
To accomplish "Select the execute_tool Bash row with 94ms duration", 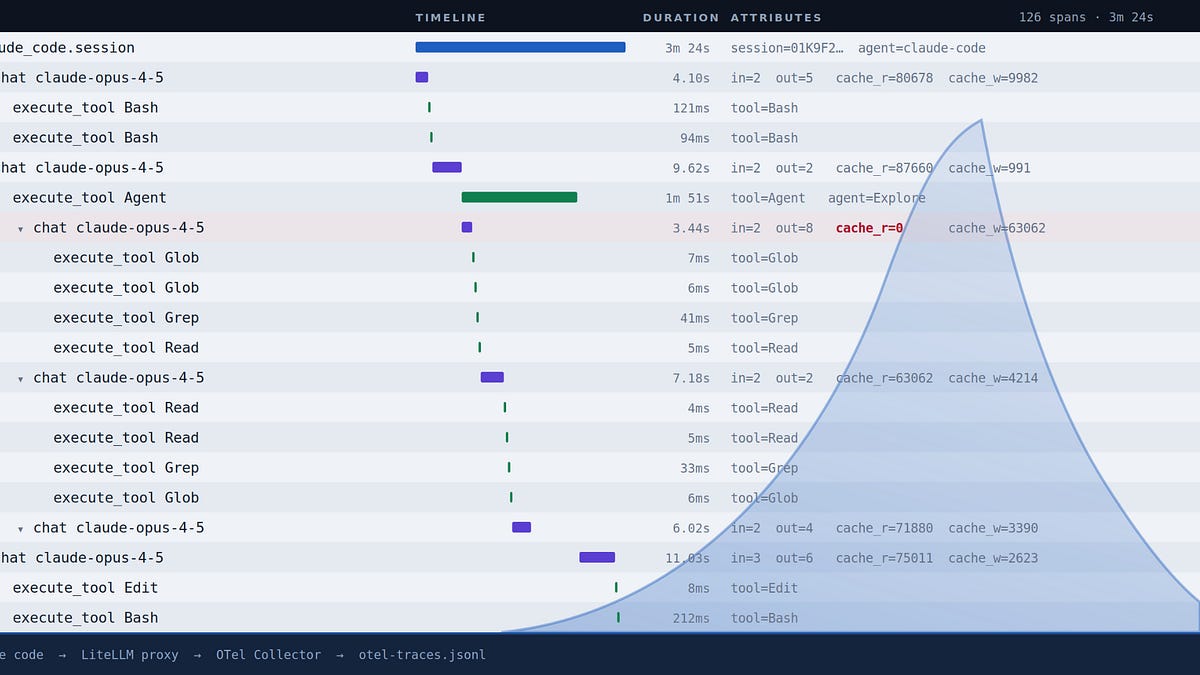I will [x=600, y=137].
